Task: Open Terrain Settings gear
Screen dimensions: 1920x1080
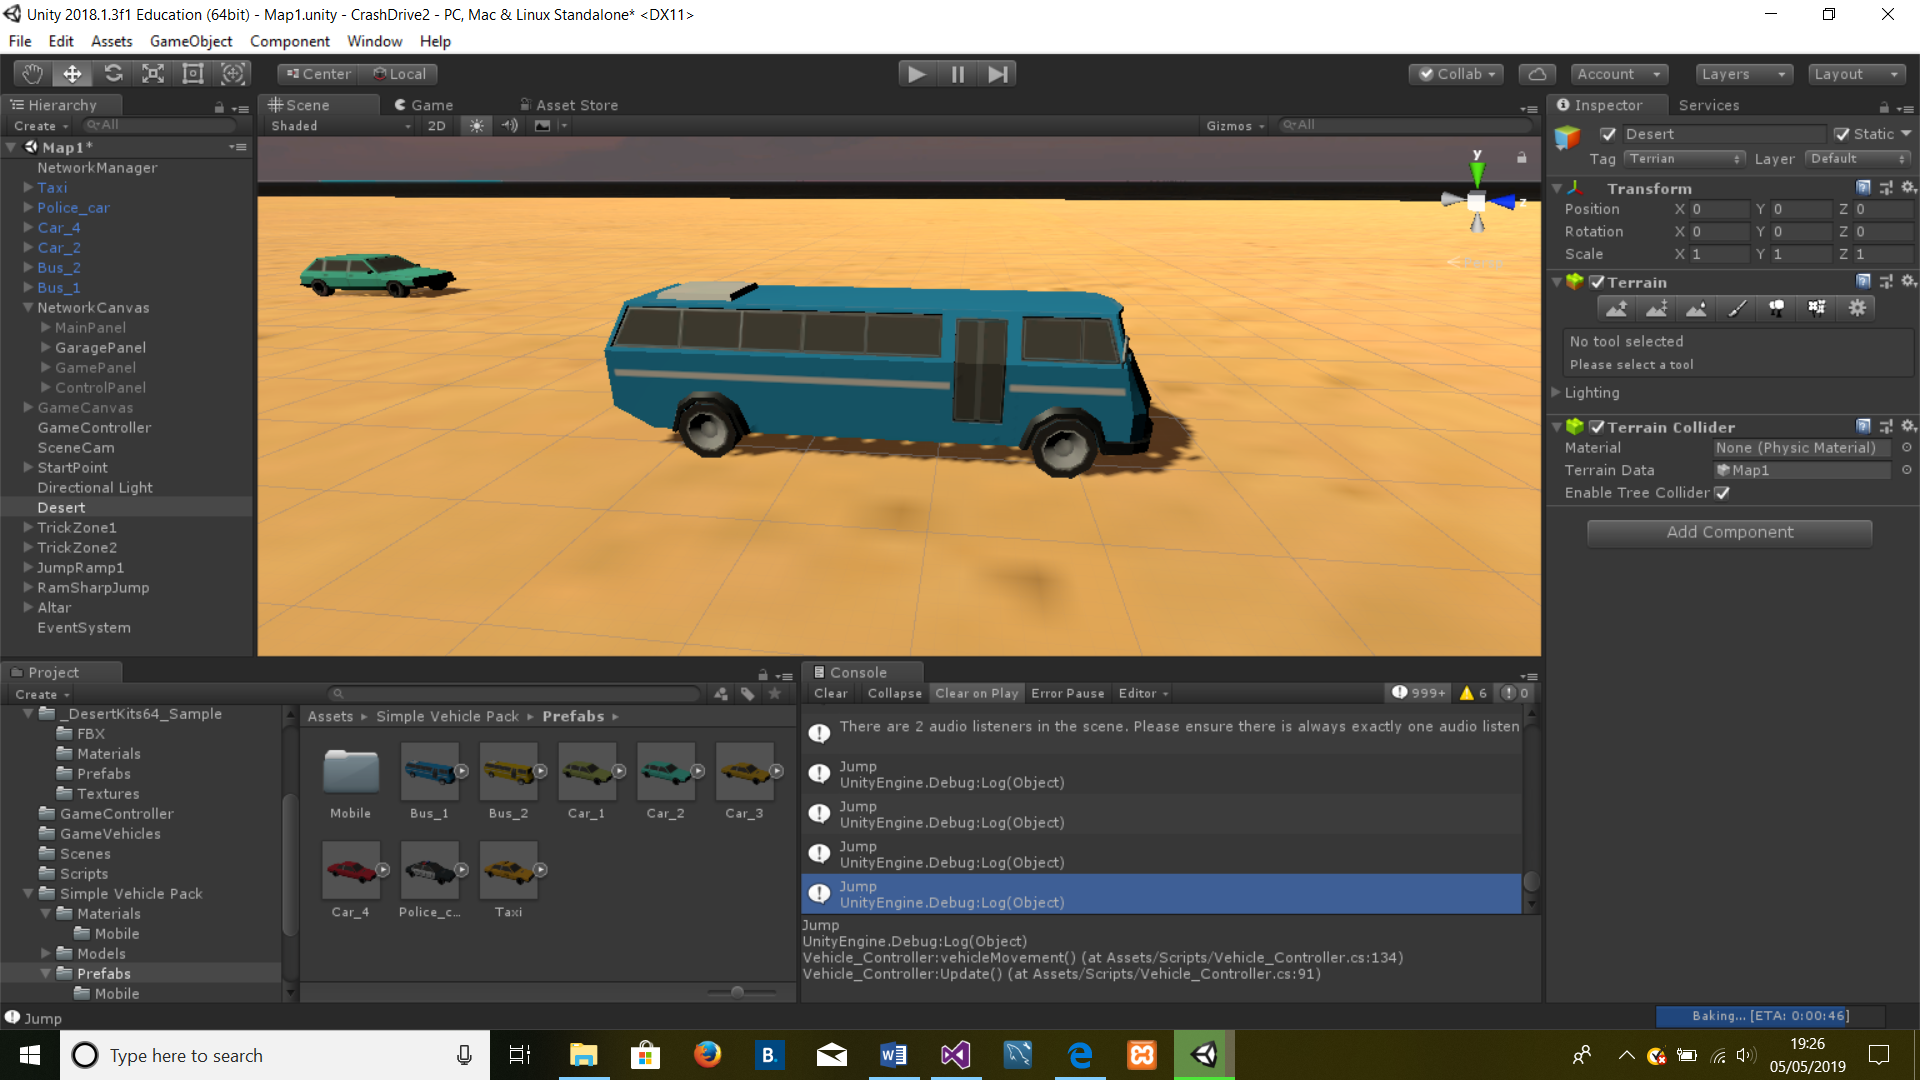Action: (x=1857, y=308)
